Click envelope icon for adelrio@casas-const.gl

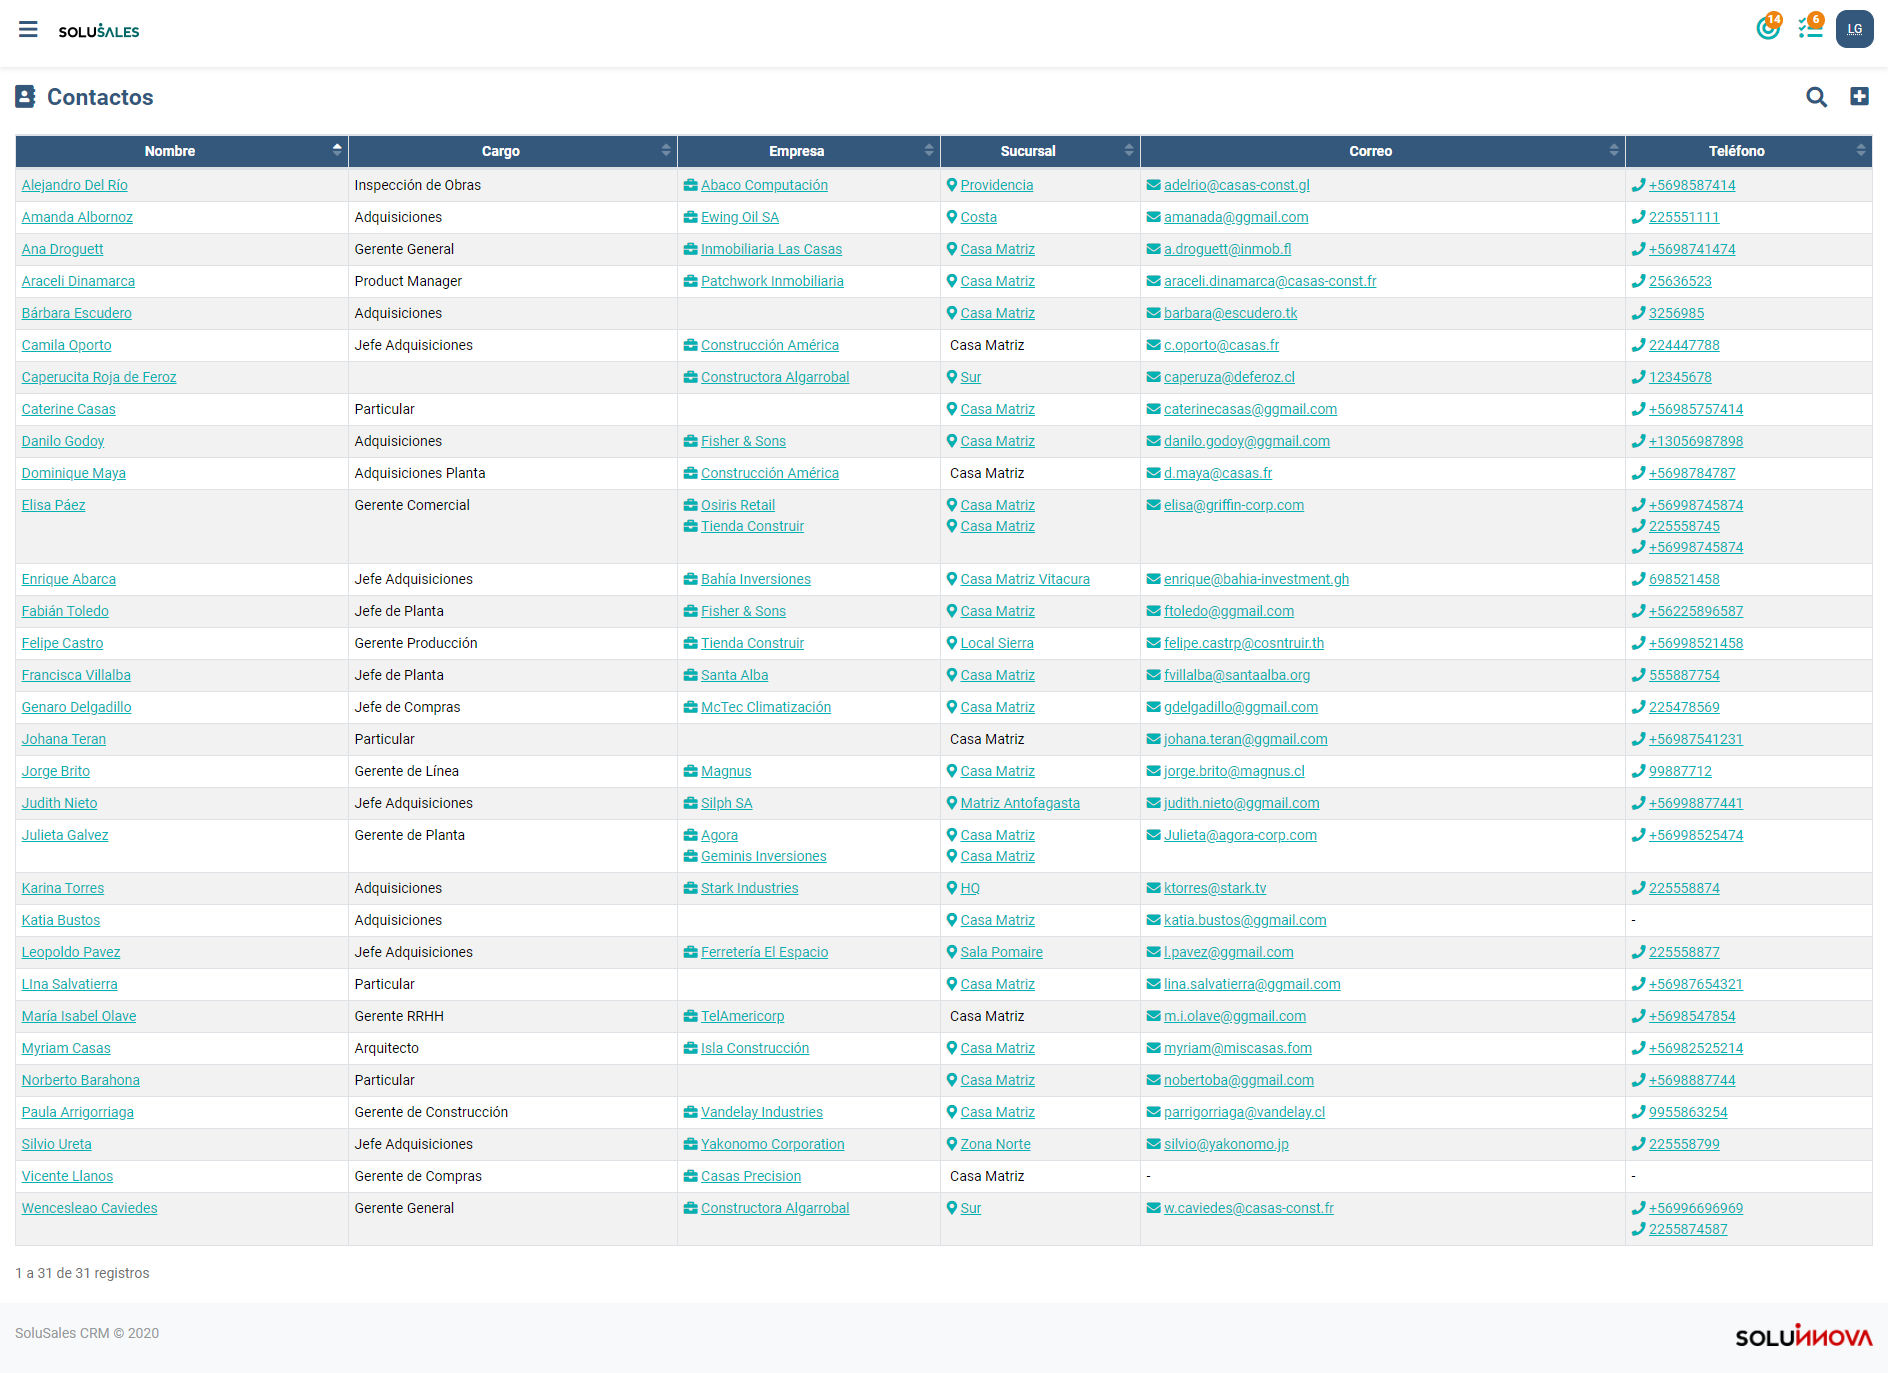click(1153, 185)
